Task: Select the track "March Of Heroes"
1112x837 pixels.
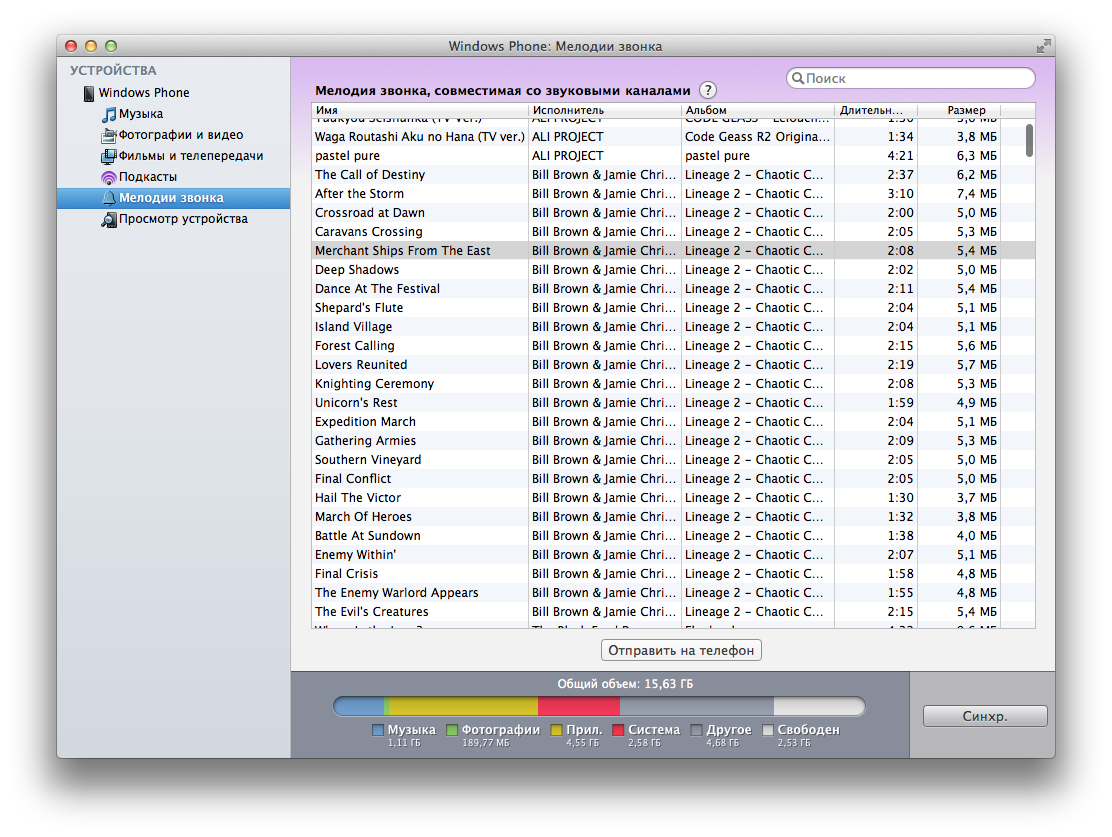Action: pyautogui.click(x=673, y=517)
